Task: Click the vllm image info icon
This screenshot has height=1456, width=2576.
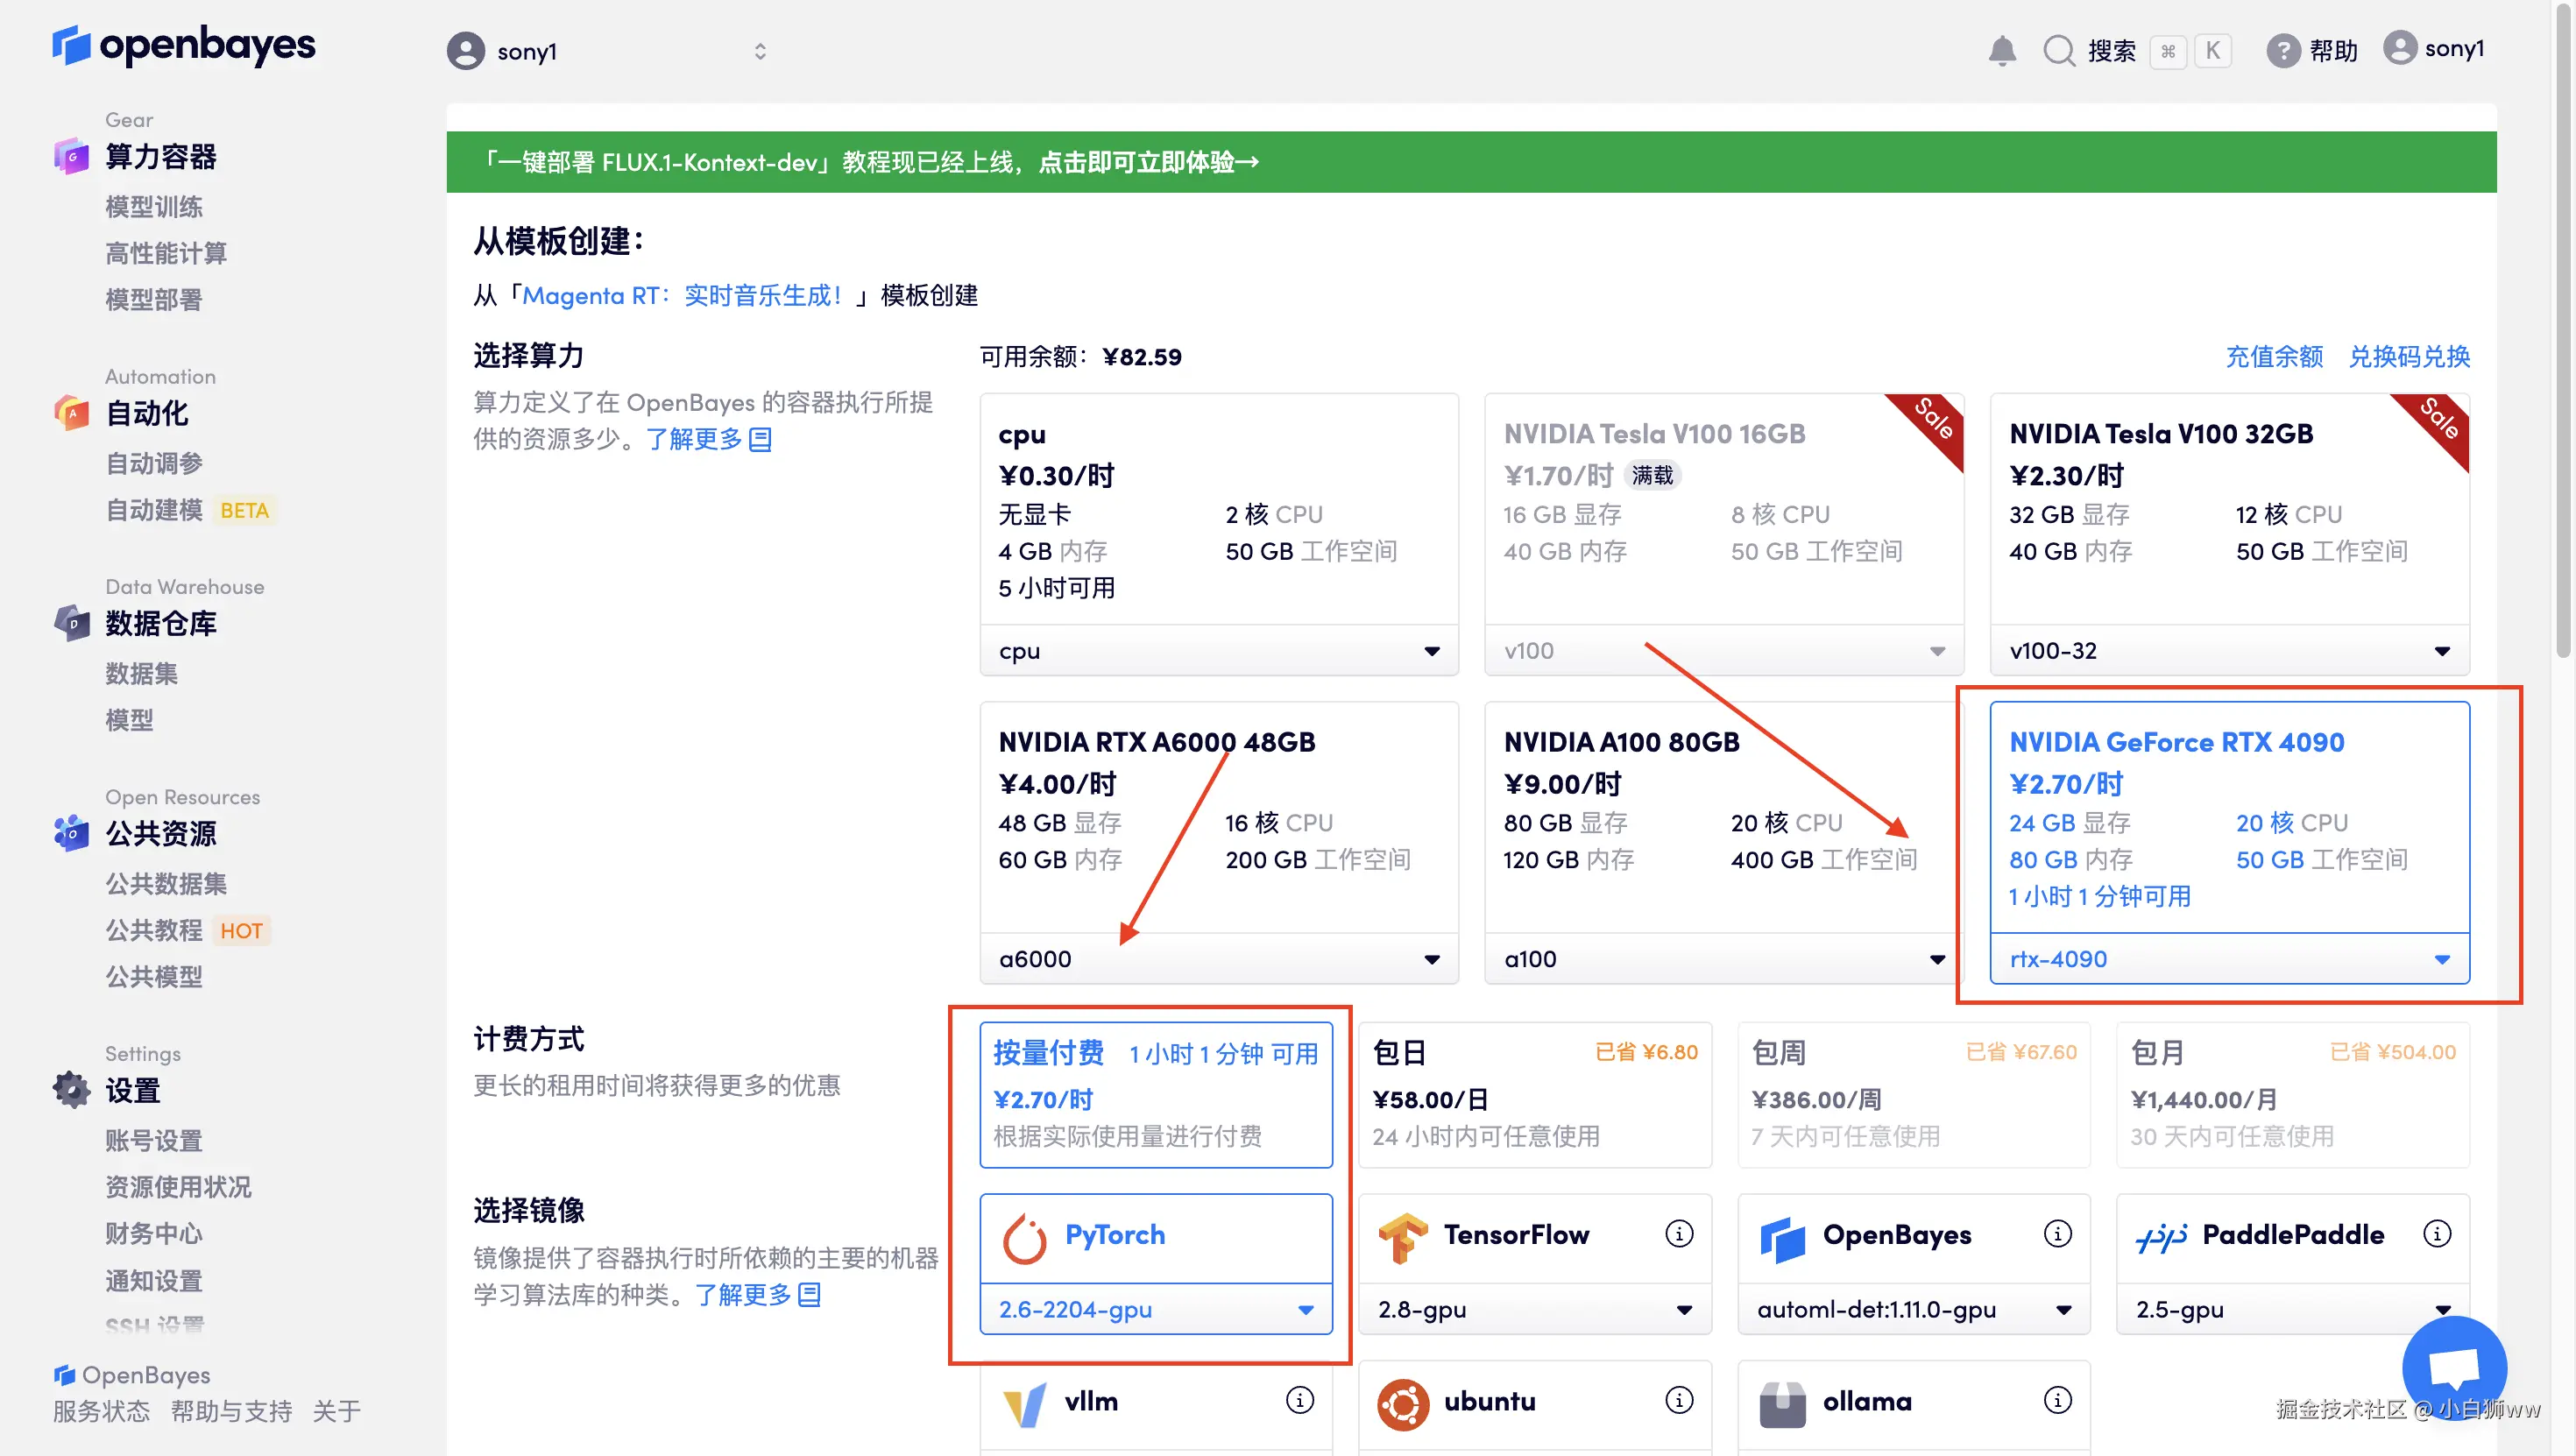Action: (1299, 1400)
